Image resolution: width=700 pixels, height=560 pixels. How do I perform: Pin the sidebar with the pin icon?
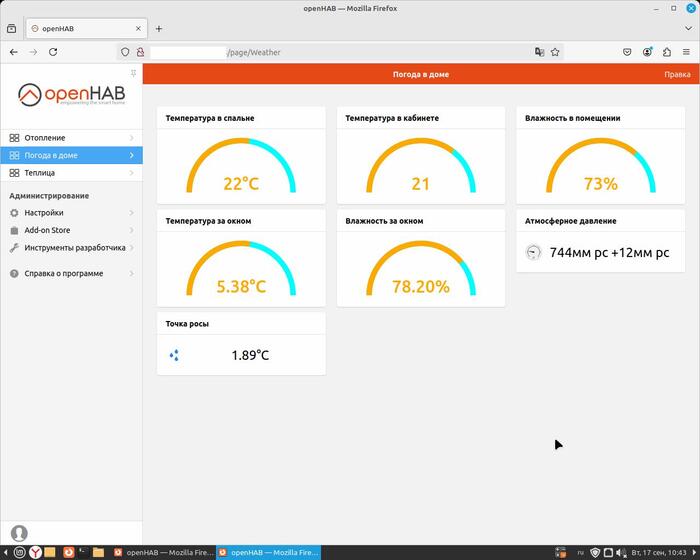coord(133,73)
